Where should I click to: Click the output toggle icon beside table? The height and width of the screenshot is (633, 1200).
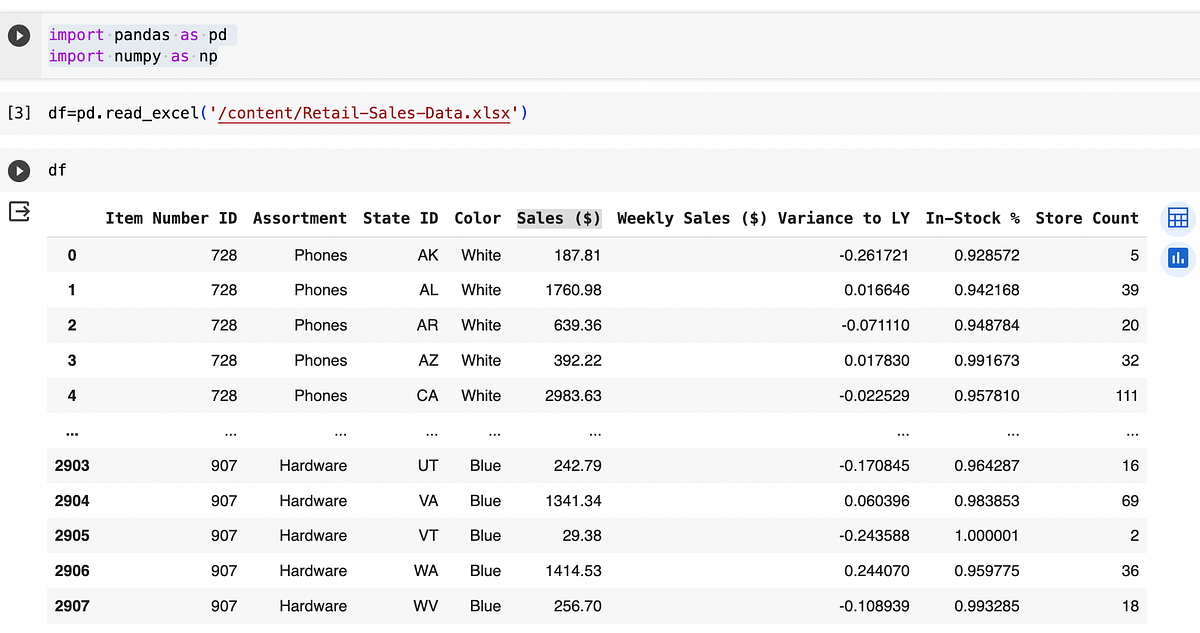pyautogui.click(x=19, y=212)
